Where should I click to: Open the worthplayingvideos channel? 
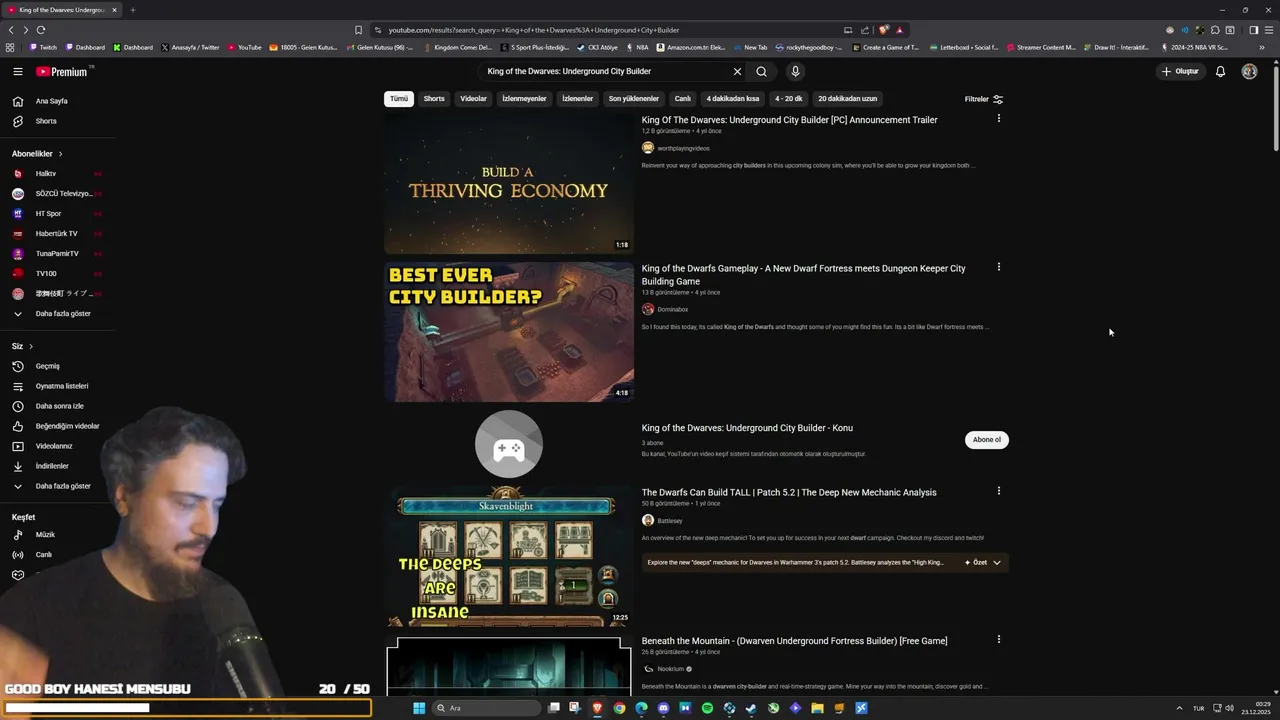click(x=683, y=148)
